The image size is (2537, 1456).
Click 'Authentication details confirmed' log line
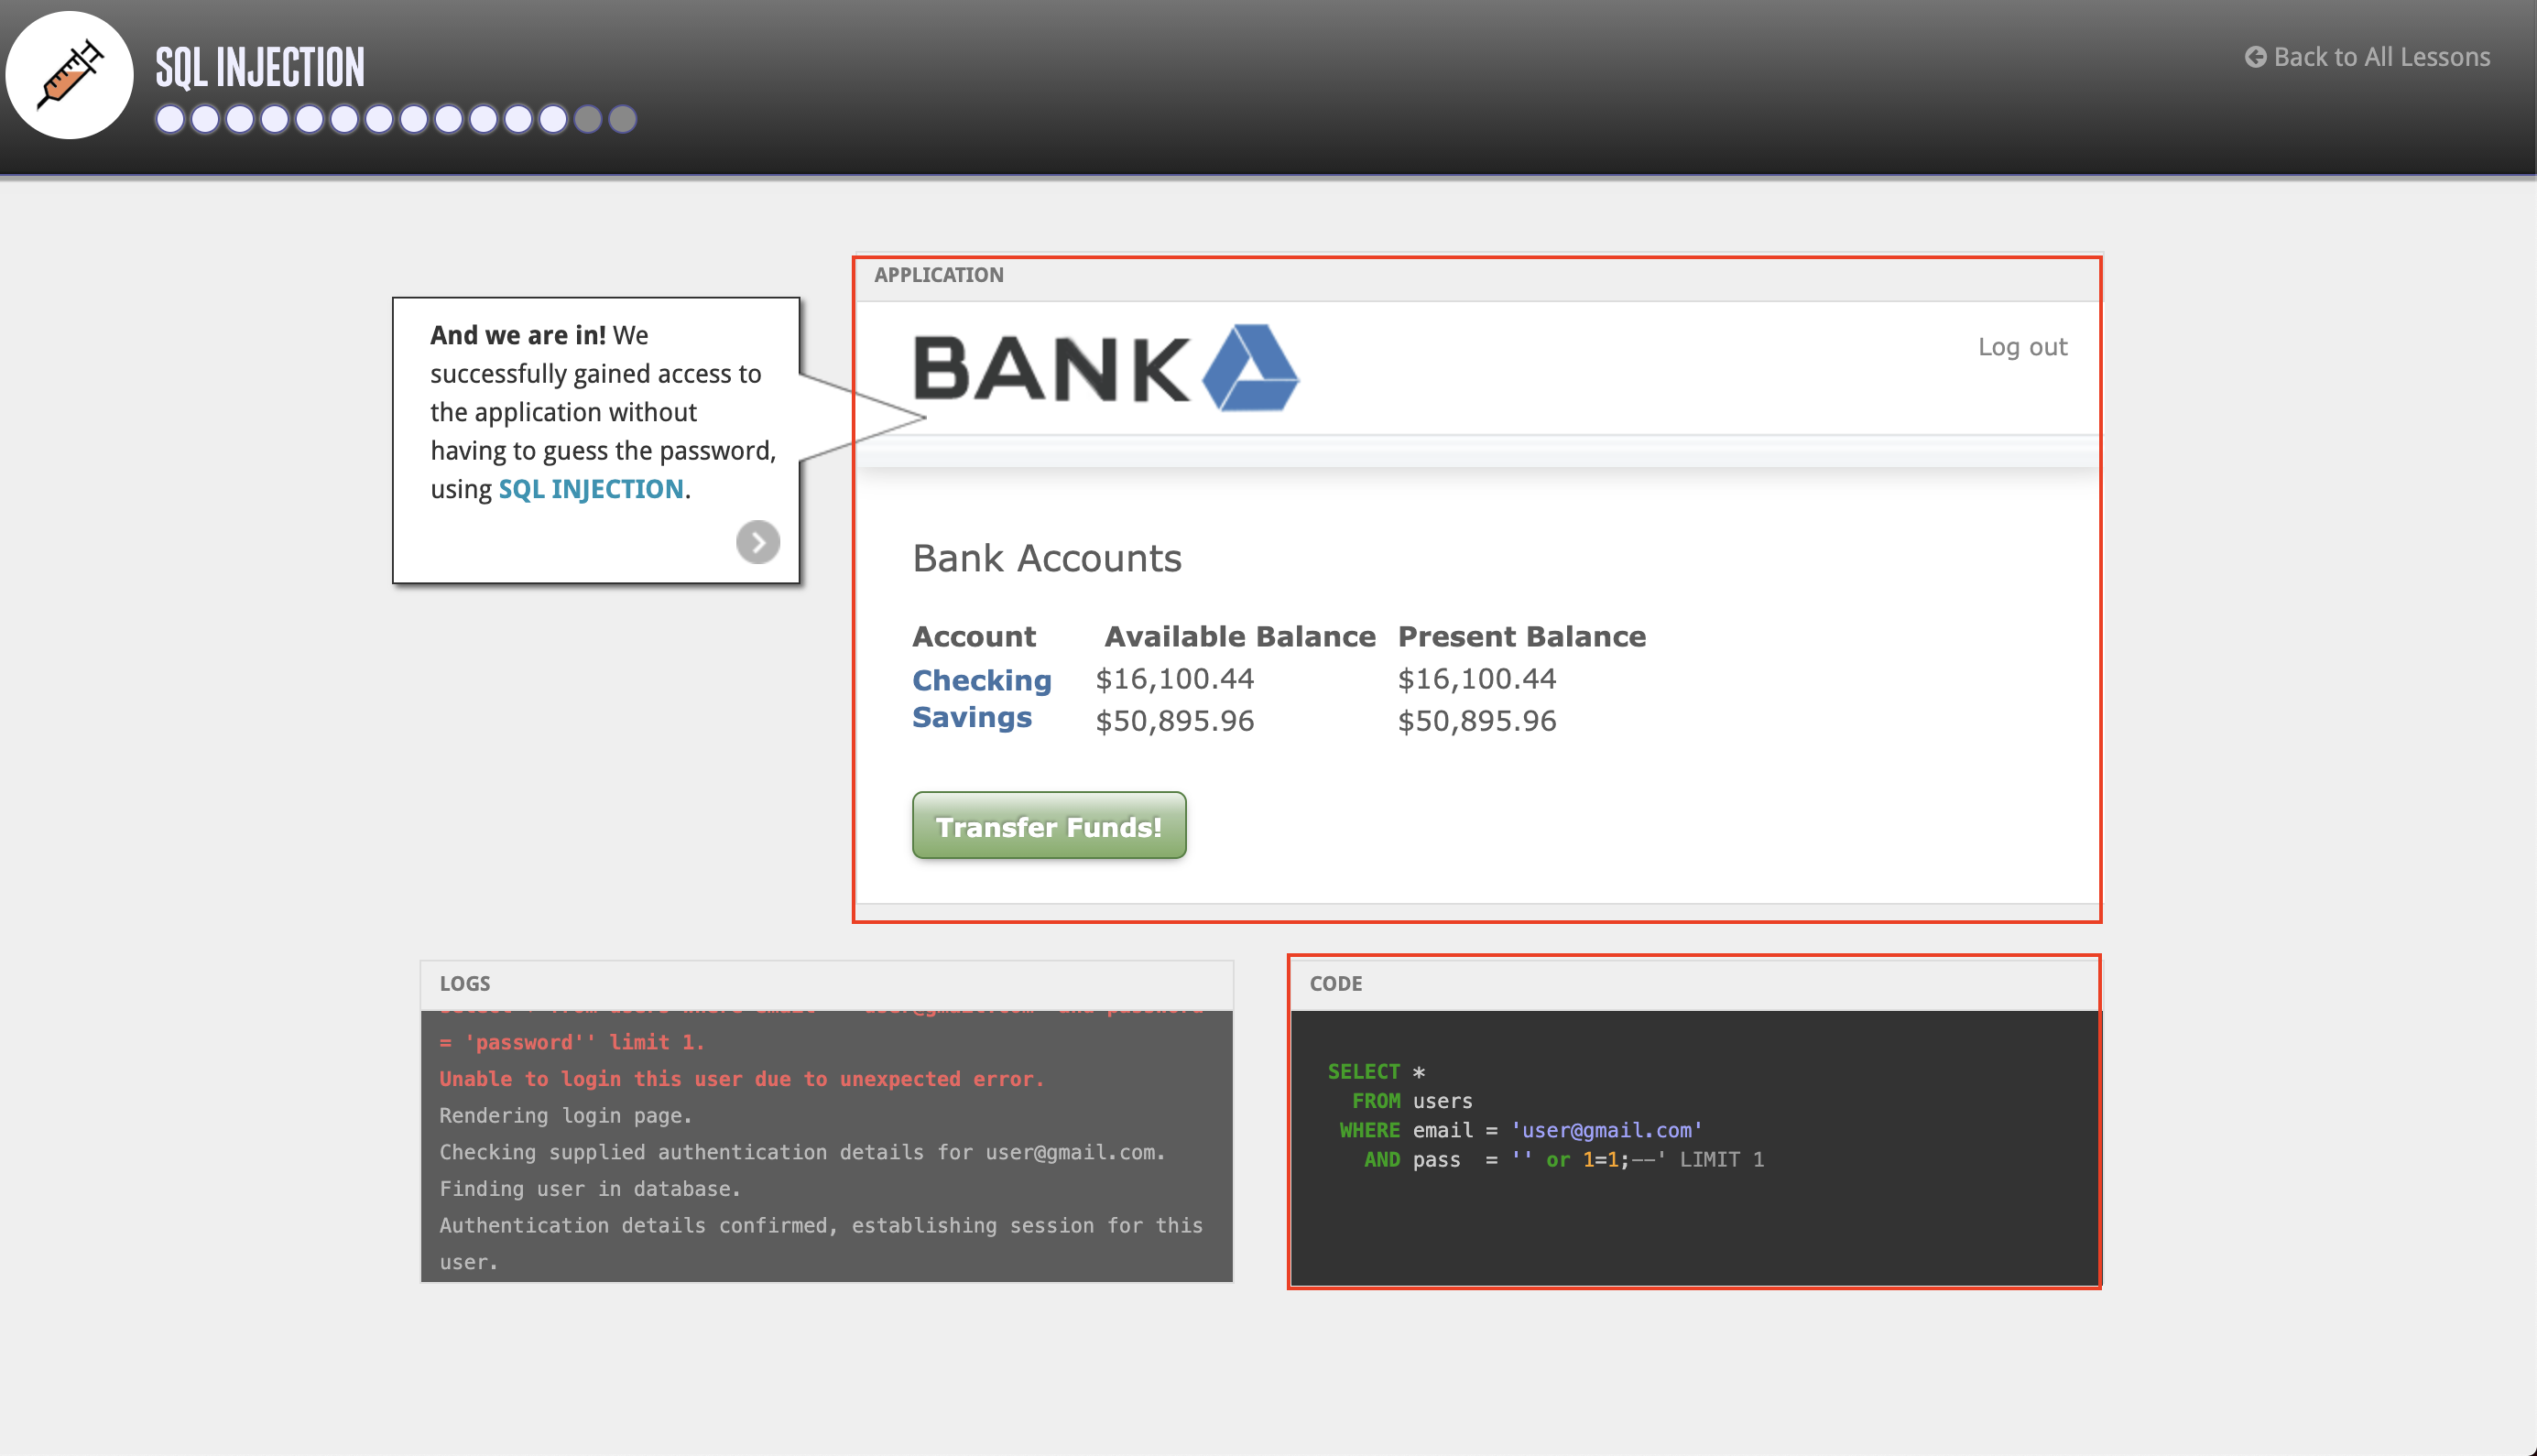(x=821, y=1243)
